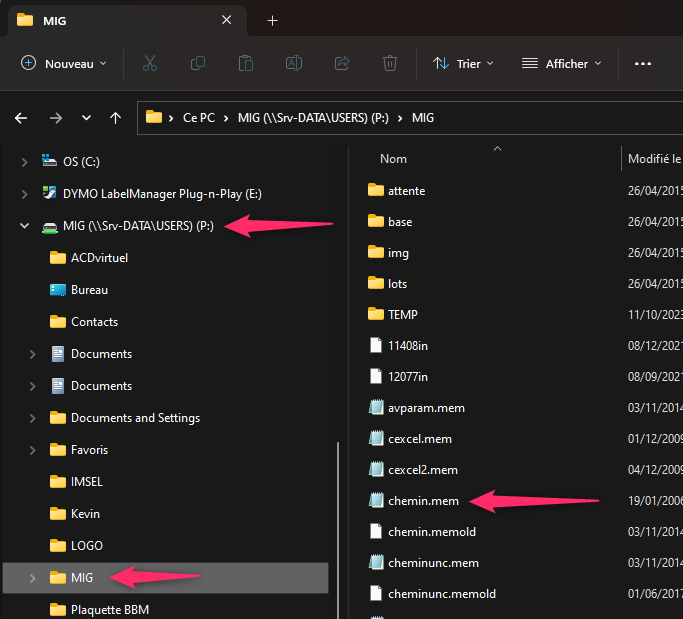Go up one folder level arrow
Viewport: 683px width, 619px height.
(116, 117)
